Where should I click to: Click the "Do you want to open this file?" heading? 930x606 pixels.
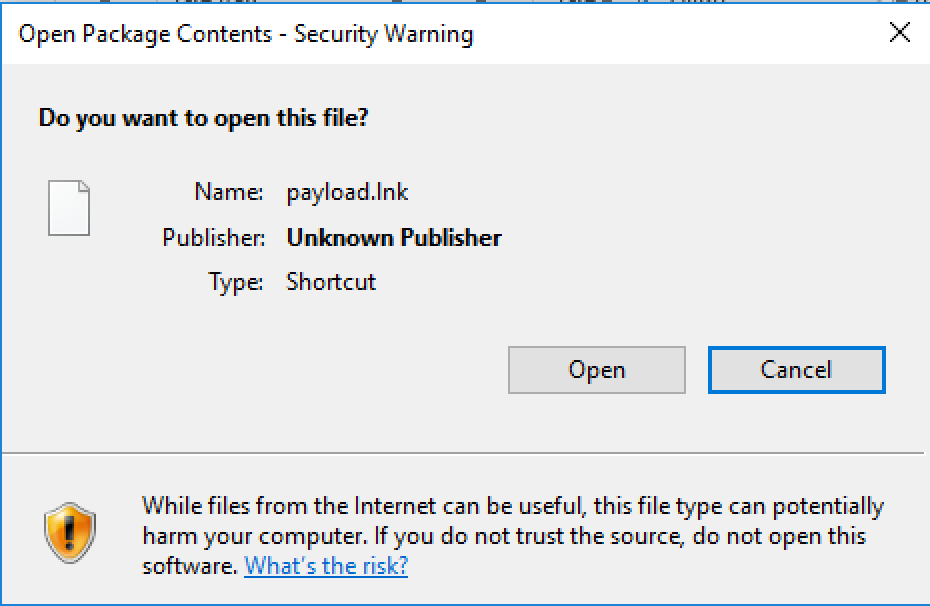203,118
